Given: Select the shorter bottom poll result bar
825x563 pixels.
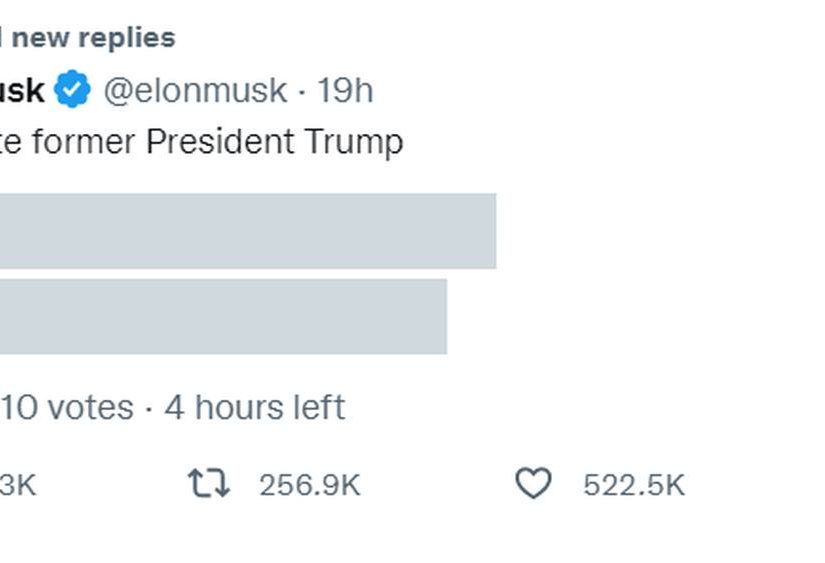Looking at the screenshot, I should [222, 316].
